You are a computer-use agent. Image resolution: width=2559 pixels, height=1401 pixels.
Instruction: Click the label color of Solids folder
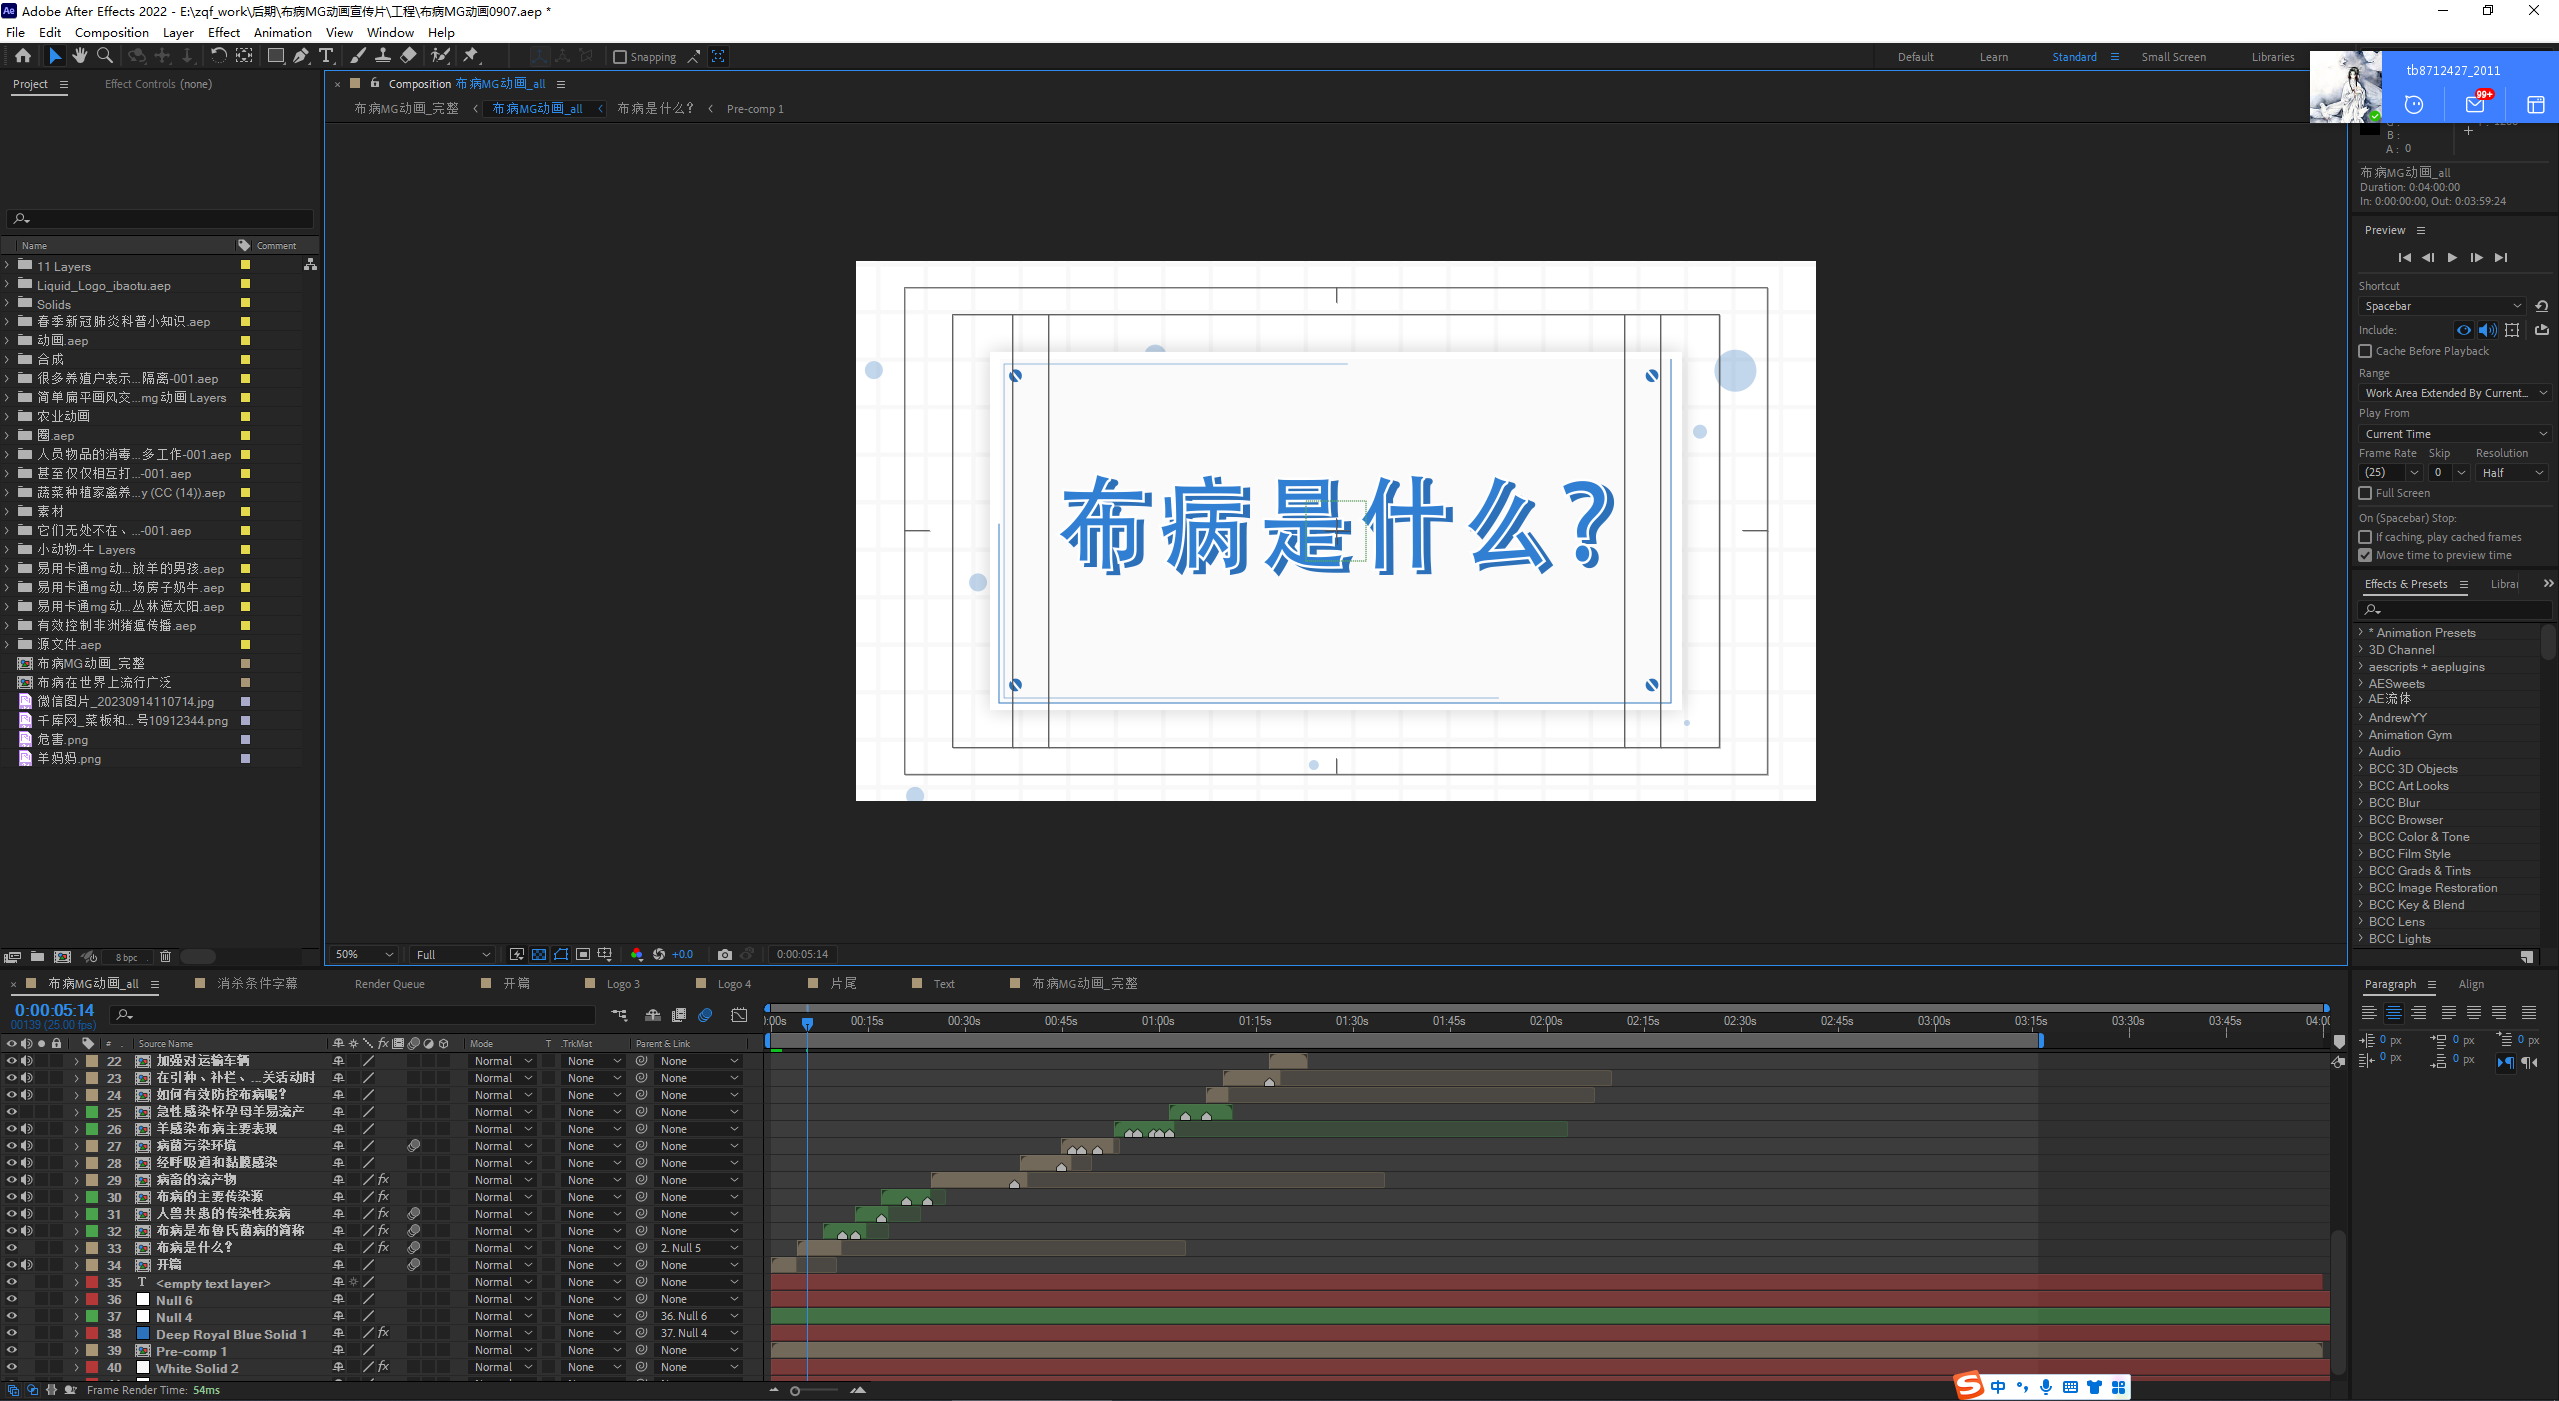pos(245,304)
